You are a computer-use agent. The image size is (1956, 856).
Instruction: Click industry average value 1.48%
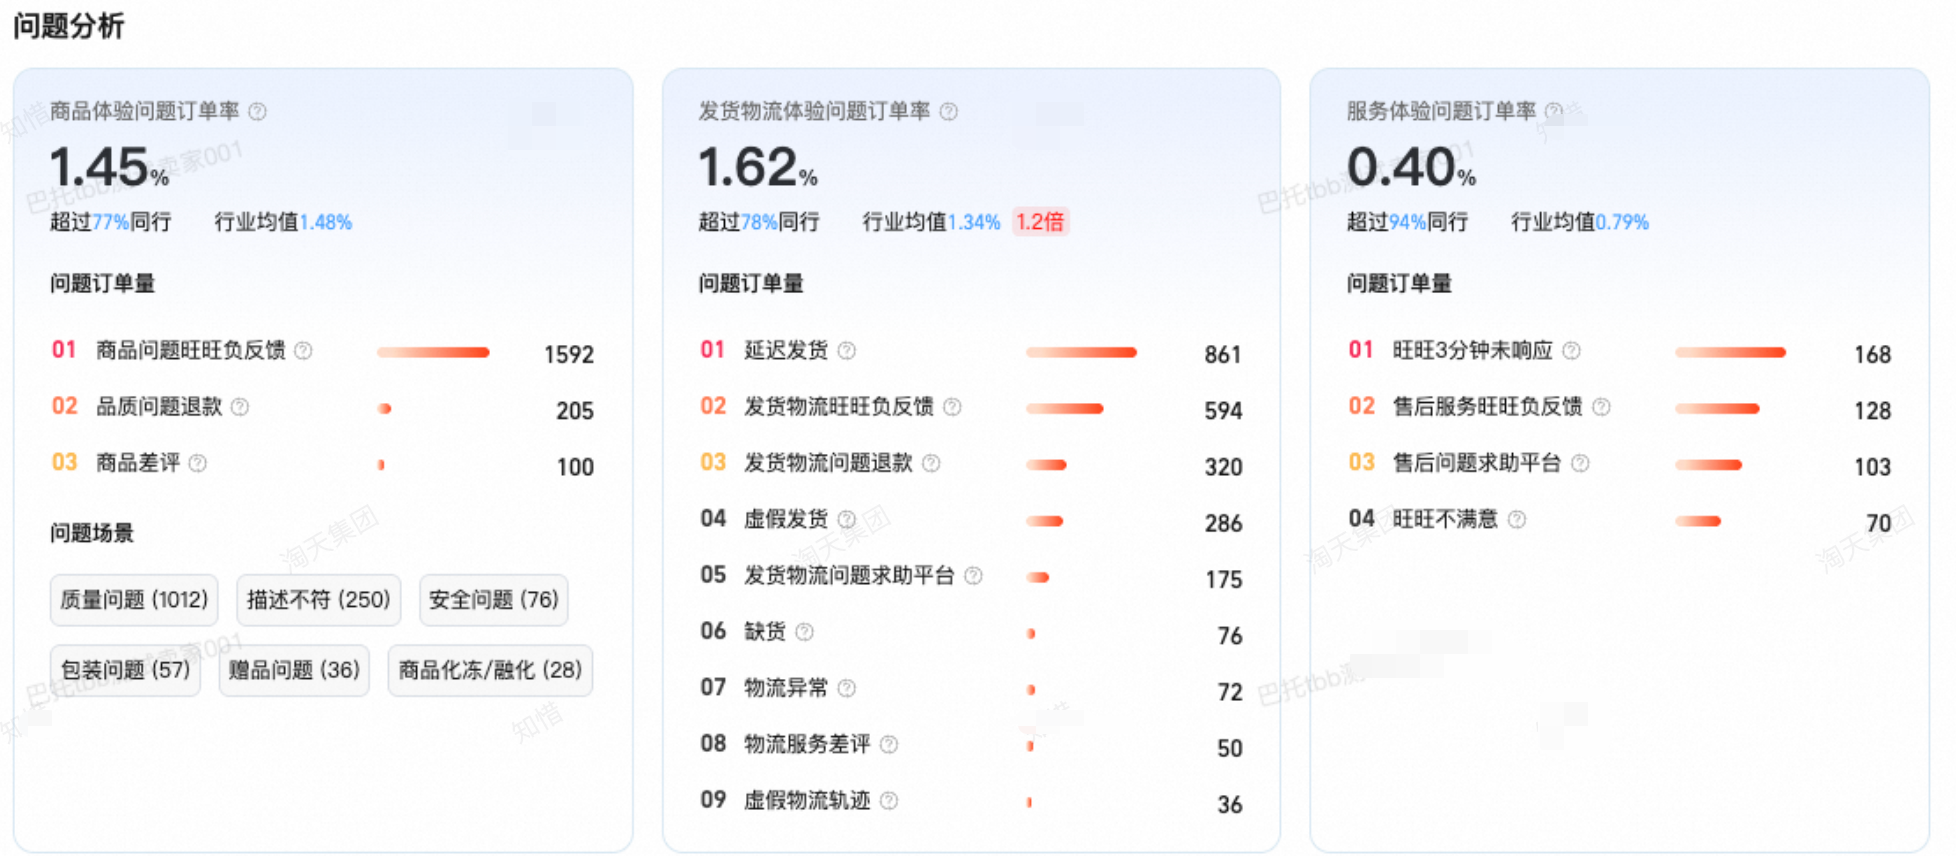pos(326,222)
